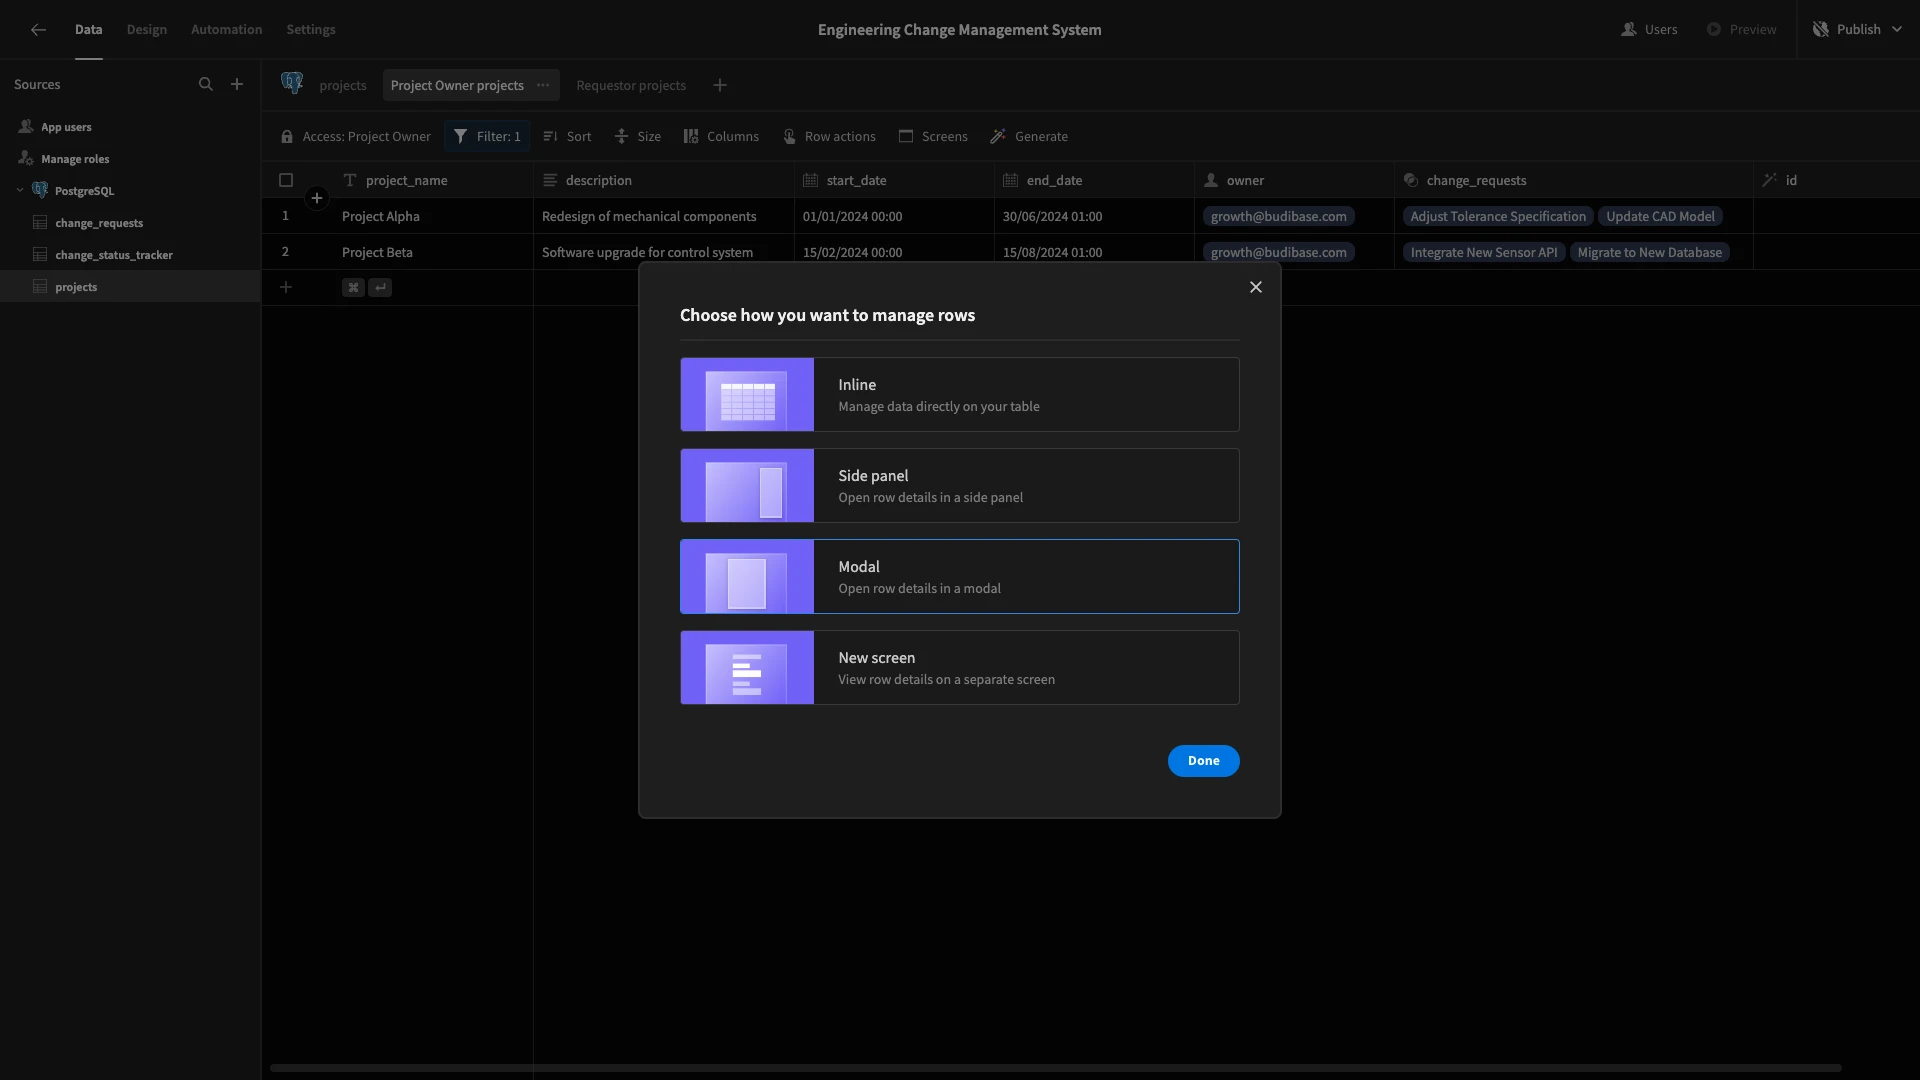Click the Migrate to New Database tag
The image size is (1920, 1080).
tap(1650, 252)
